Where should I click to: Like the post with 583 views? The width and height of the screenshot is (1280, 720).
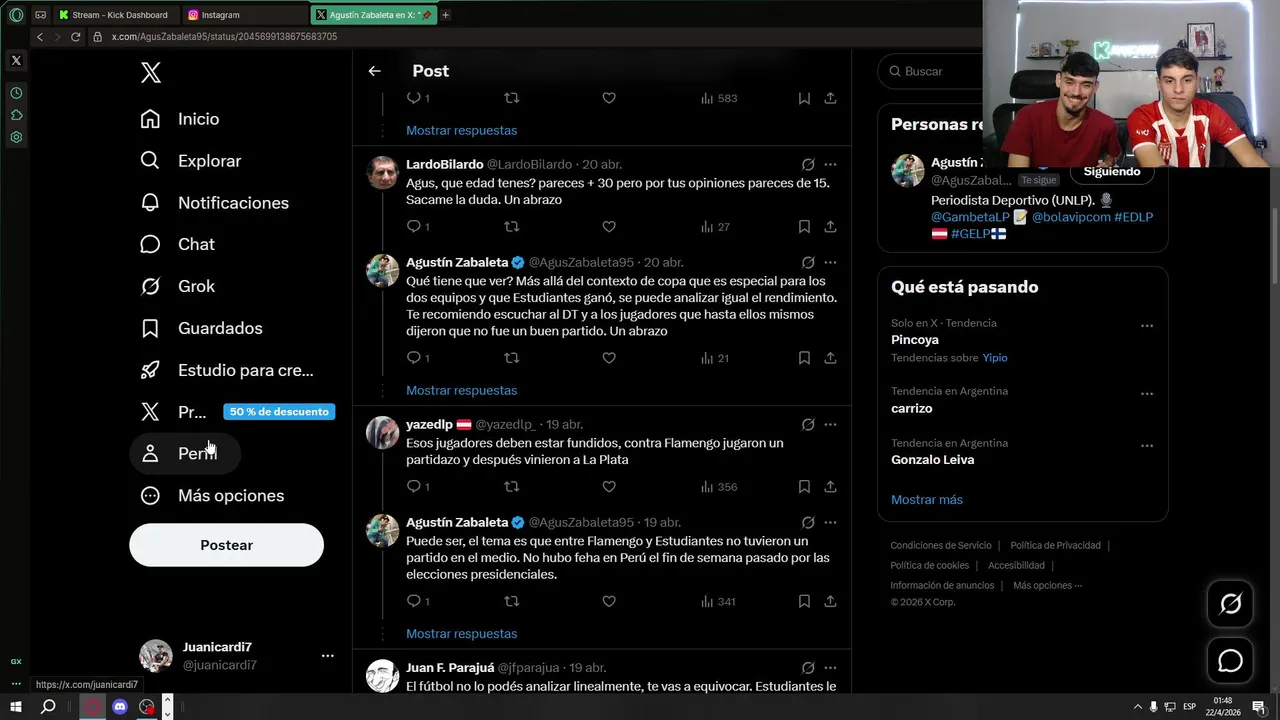609,98
